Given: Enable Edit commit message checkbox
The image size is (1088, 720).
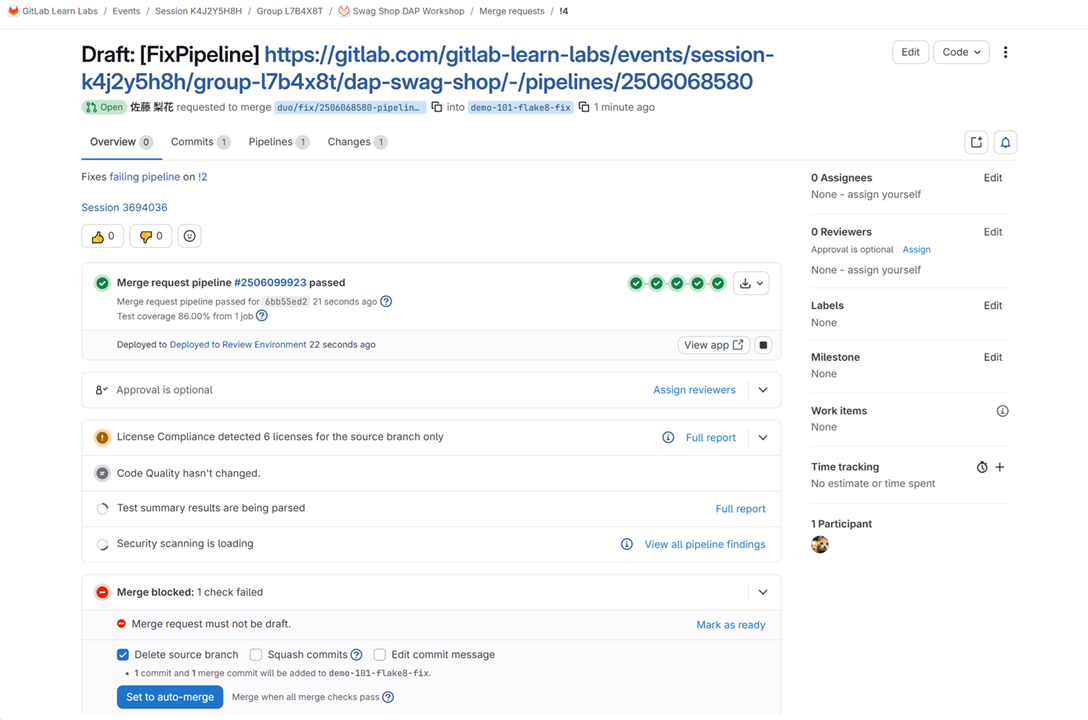Looking at the screenshot, I should pos(380,654).
